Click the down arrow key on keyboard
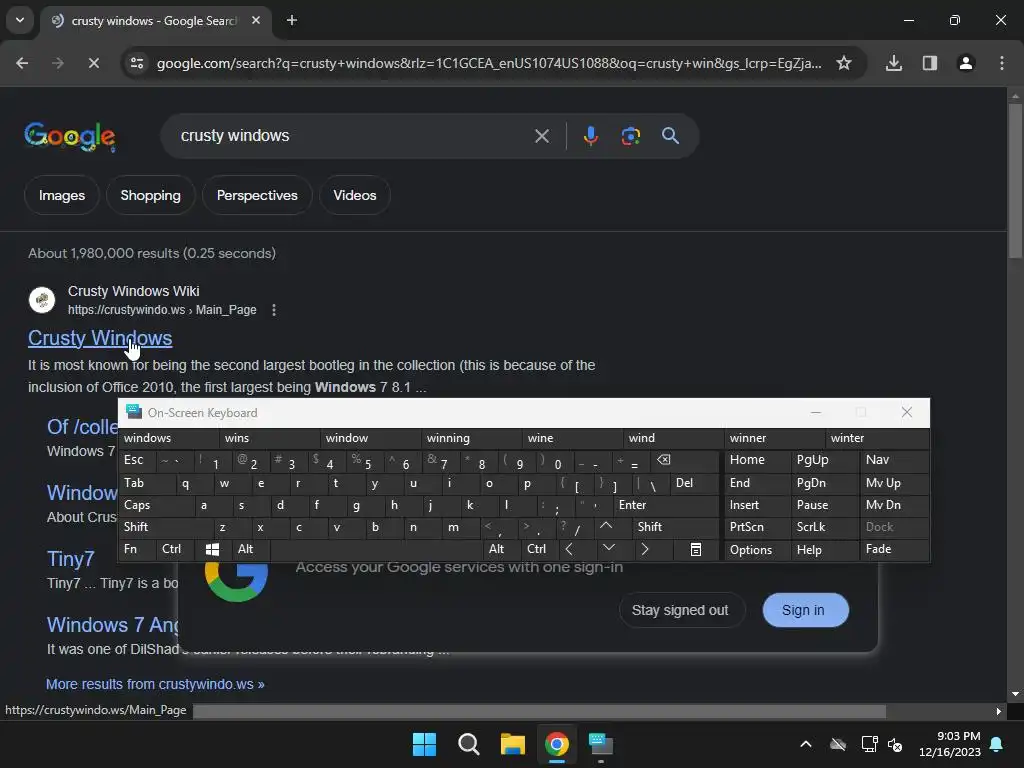The height and width of the screenshot is (768, 1024). click(608, 548)
